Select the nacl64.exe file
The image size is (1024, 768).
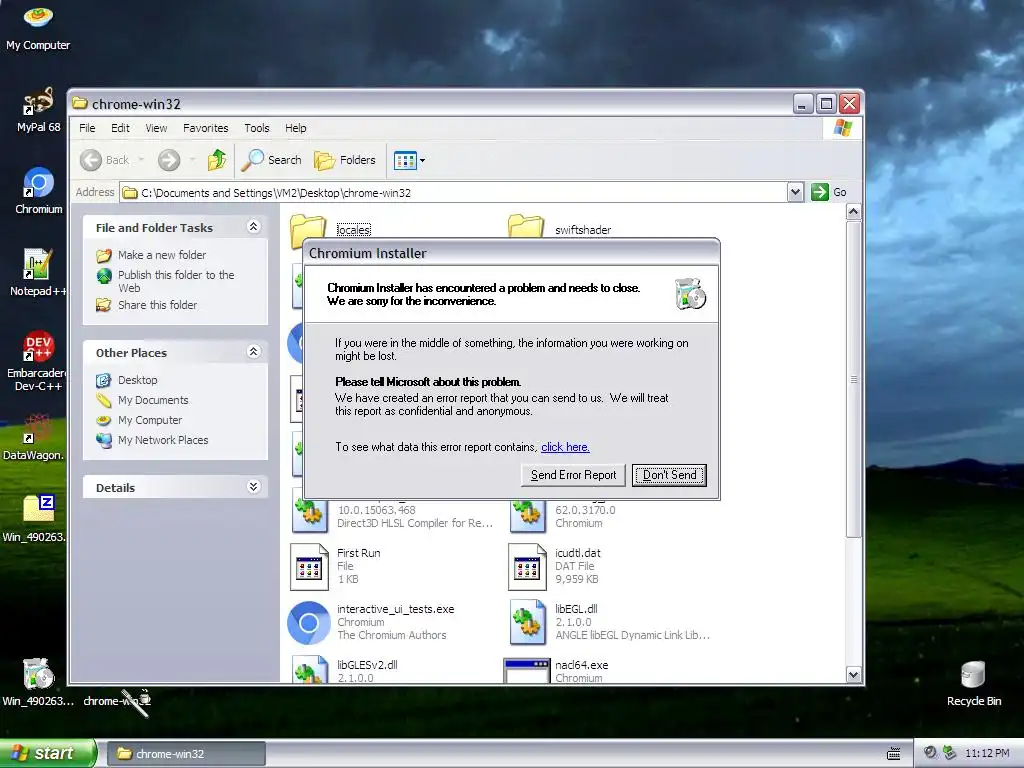pyautogui.click(x=556, y=669)
